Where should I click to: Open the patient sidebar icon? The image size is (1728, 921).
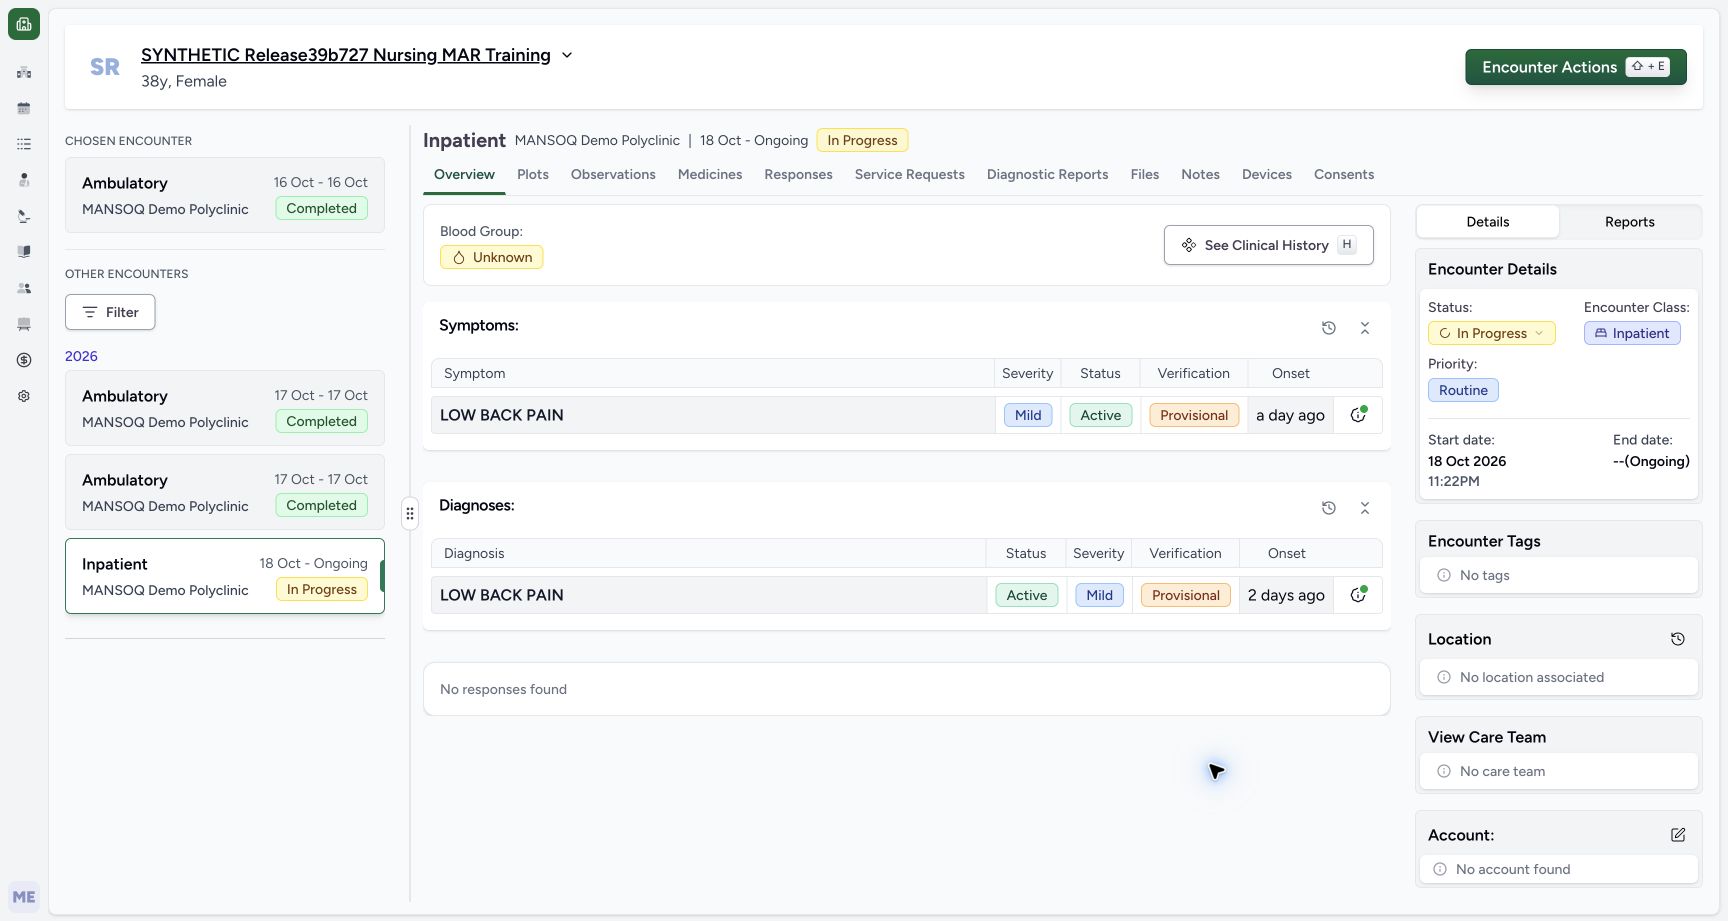tap(24, 180)
